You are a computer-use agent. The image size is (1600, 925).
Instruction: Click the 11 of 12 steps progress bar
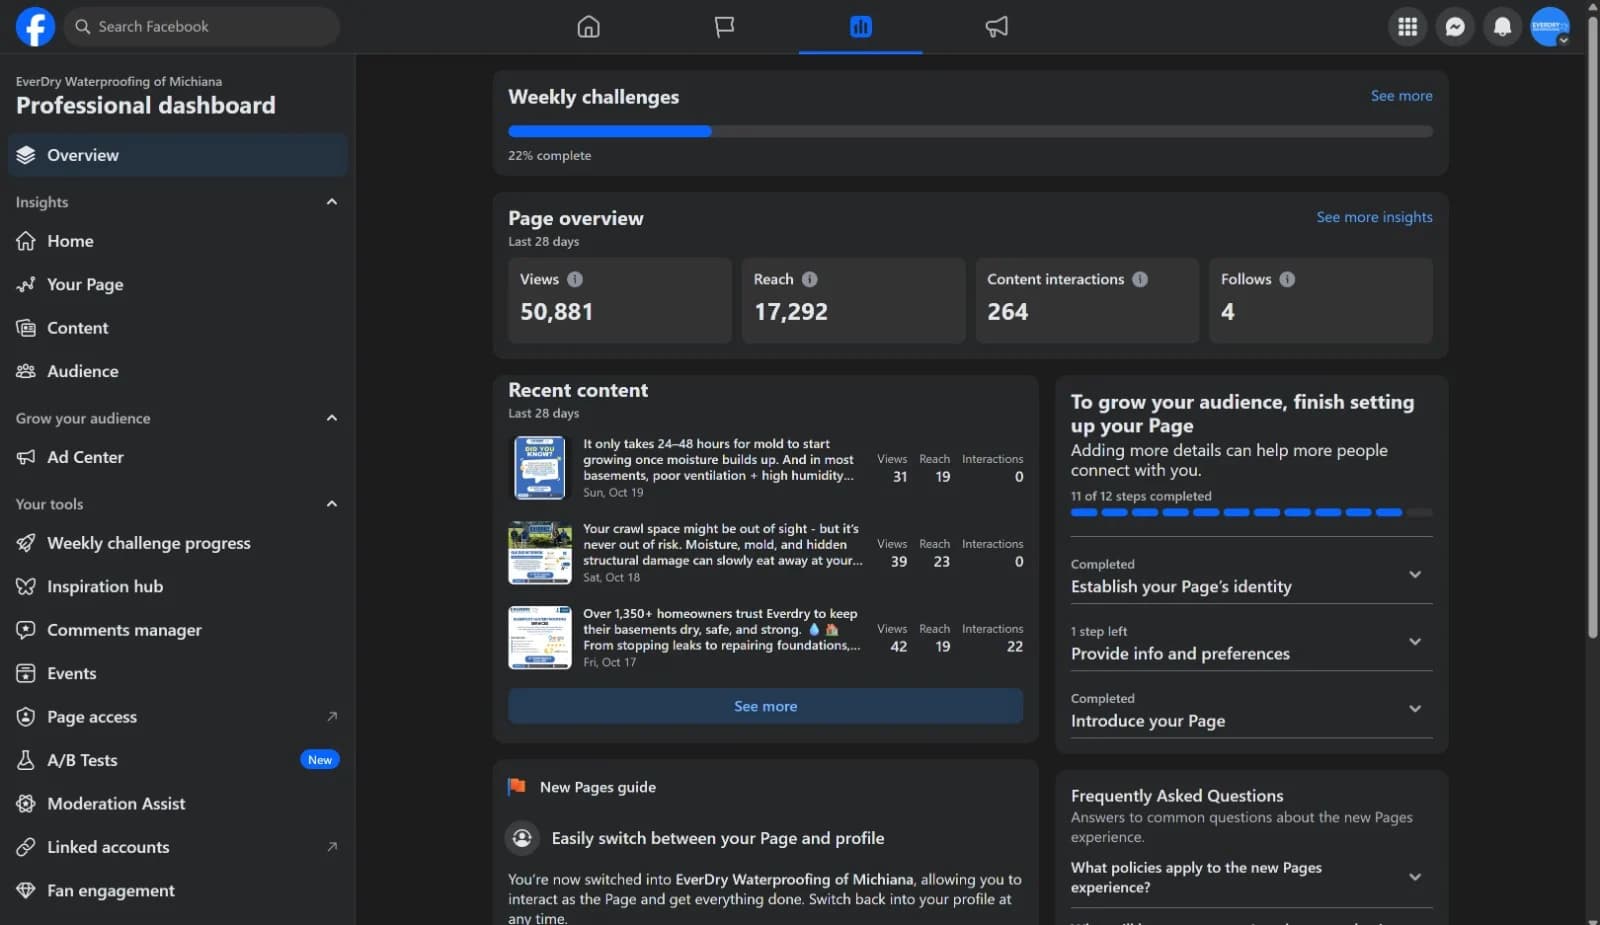coord(1251,512)
